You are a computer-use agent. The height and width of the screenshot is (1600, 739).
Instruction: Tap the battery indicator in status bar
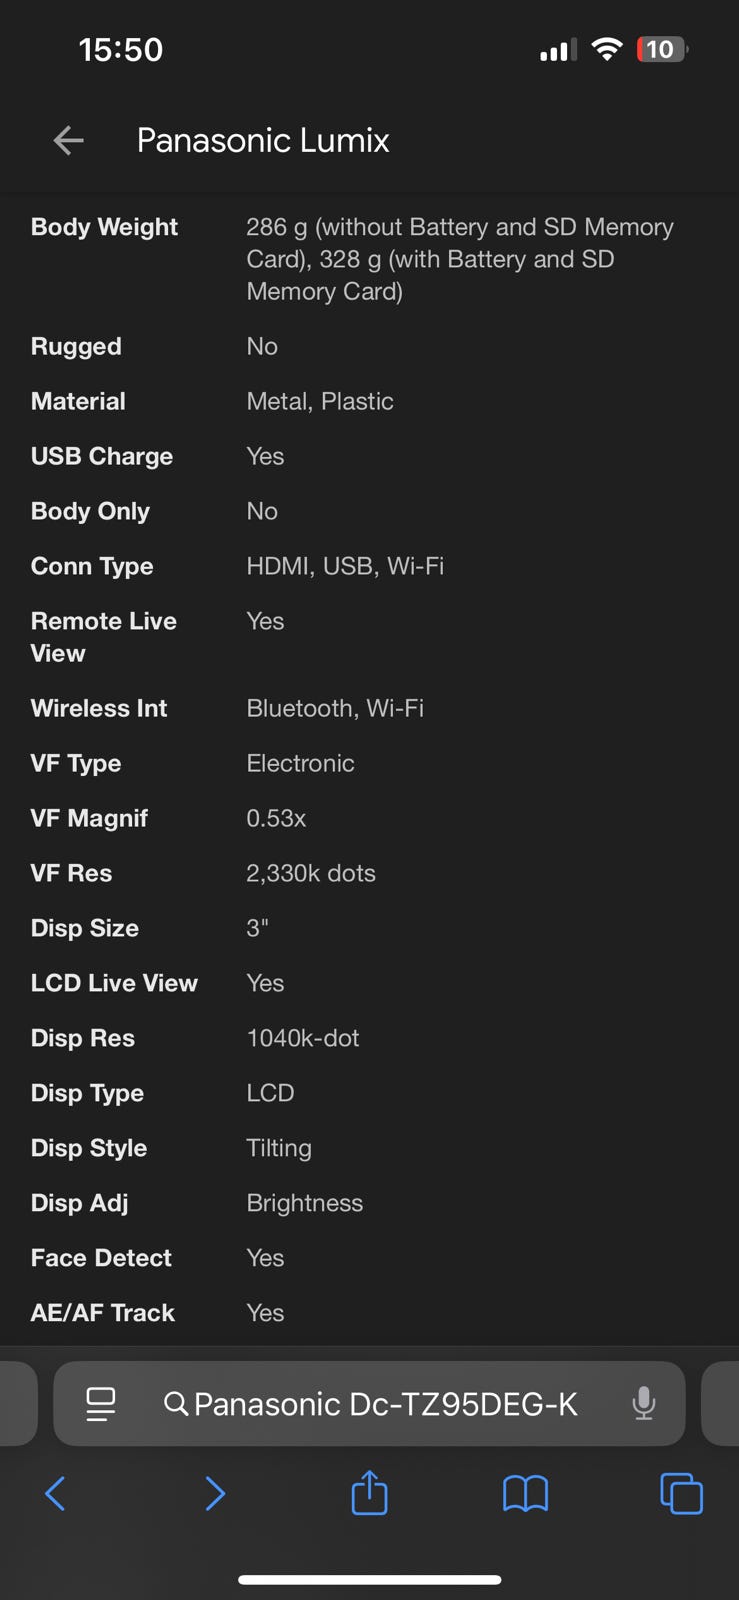click(662, 49)
